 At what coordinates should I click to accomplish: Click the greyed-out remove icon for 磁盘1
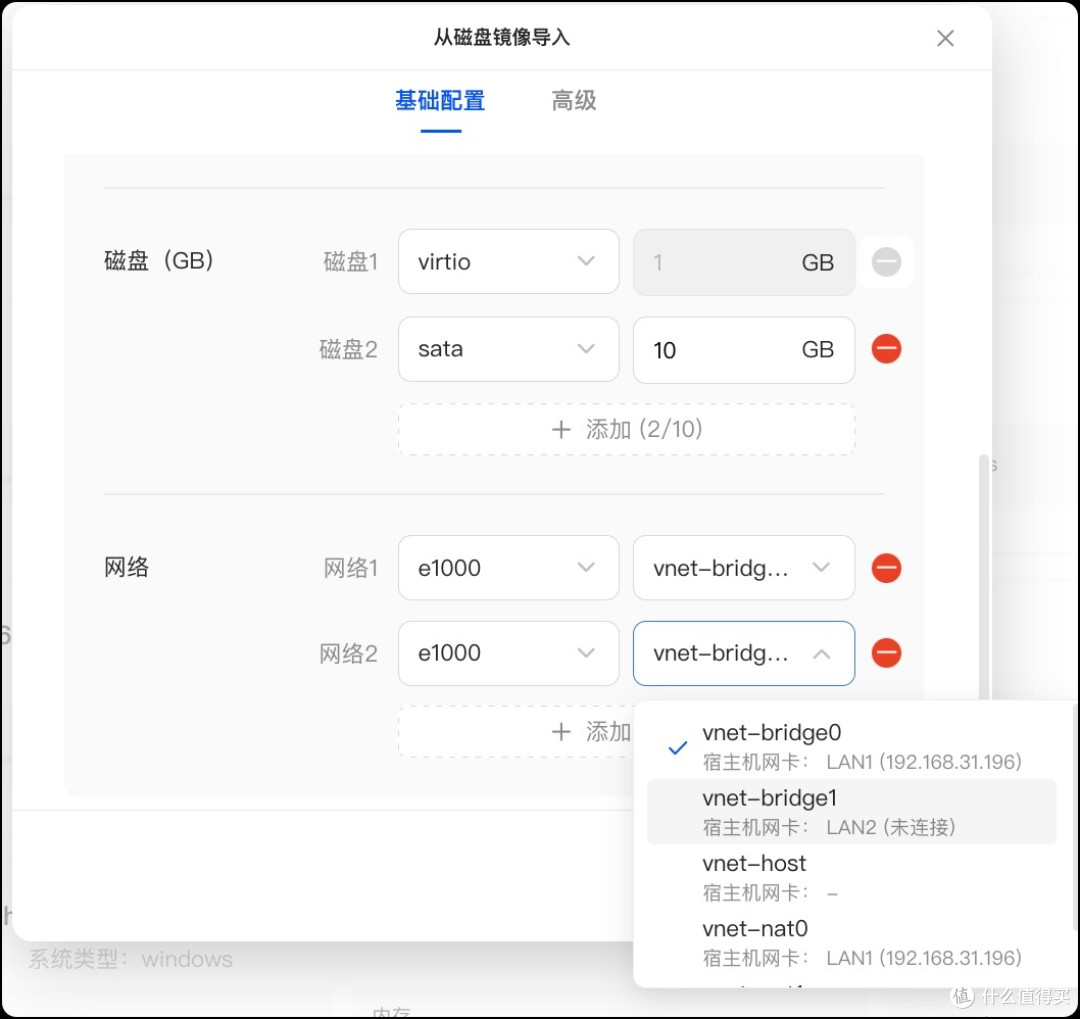tap(886, 262)
